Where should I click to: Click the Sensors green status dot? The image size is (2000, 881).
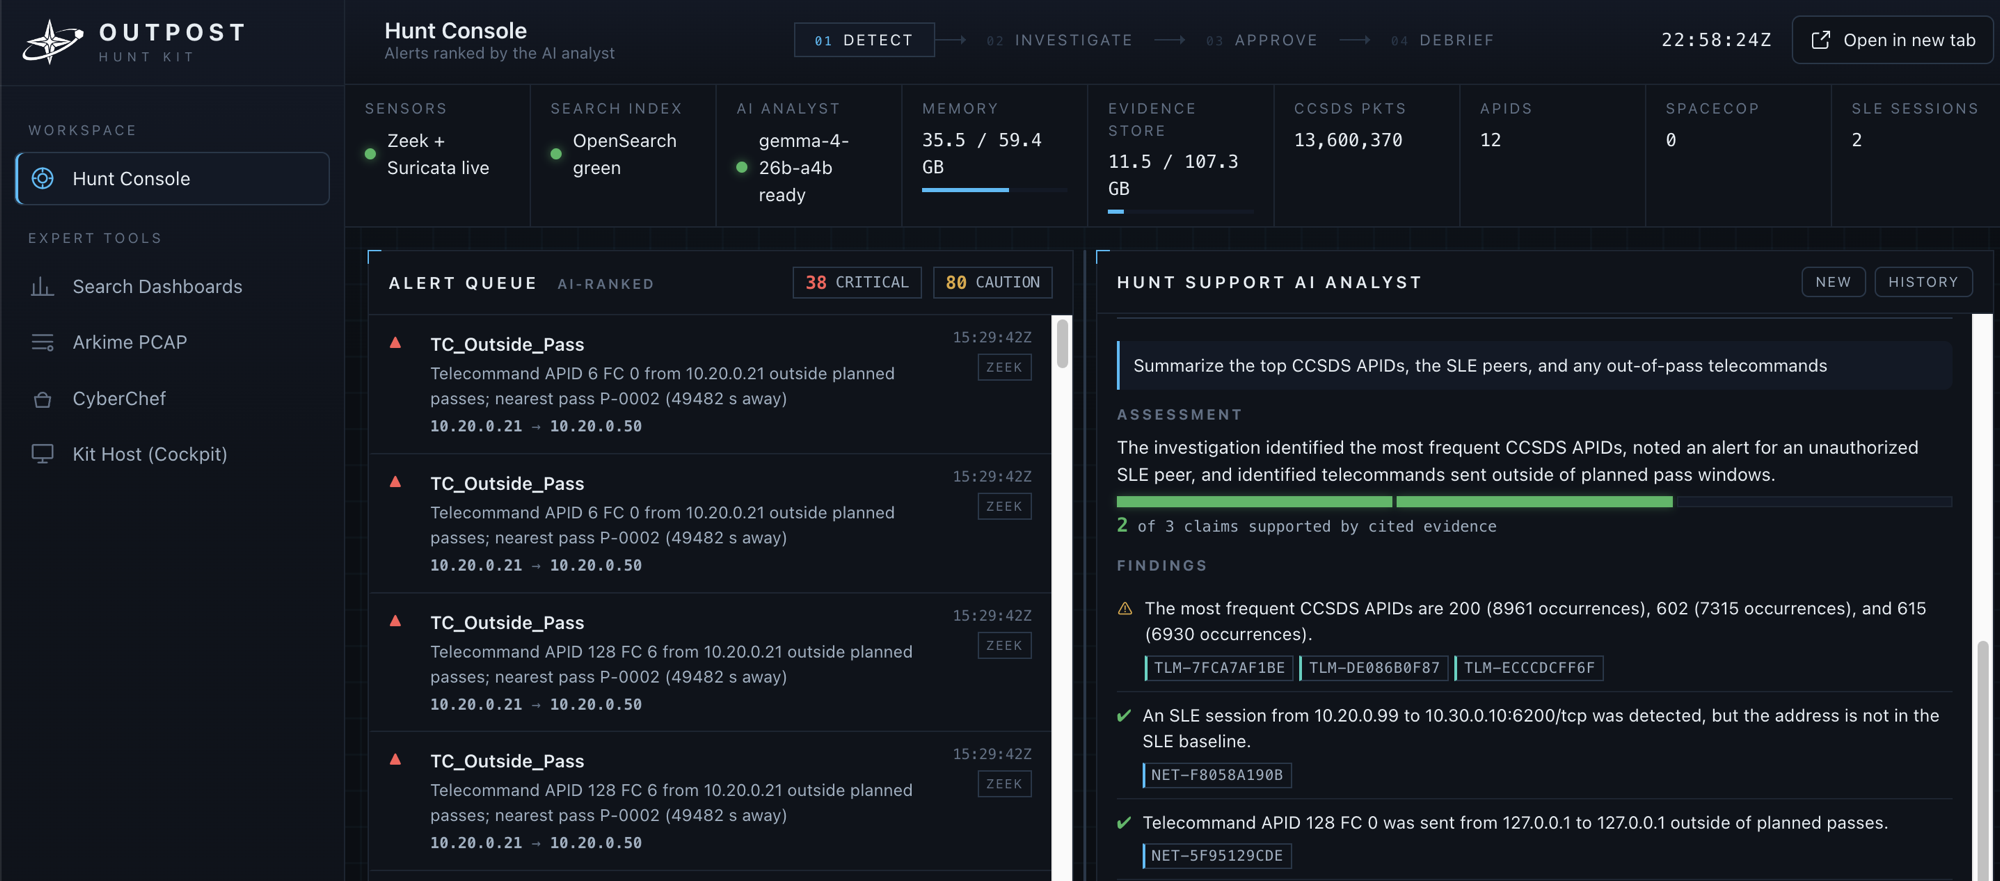tap(370, 154)
